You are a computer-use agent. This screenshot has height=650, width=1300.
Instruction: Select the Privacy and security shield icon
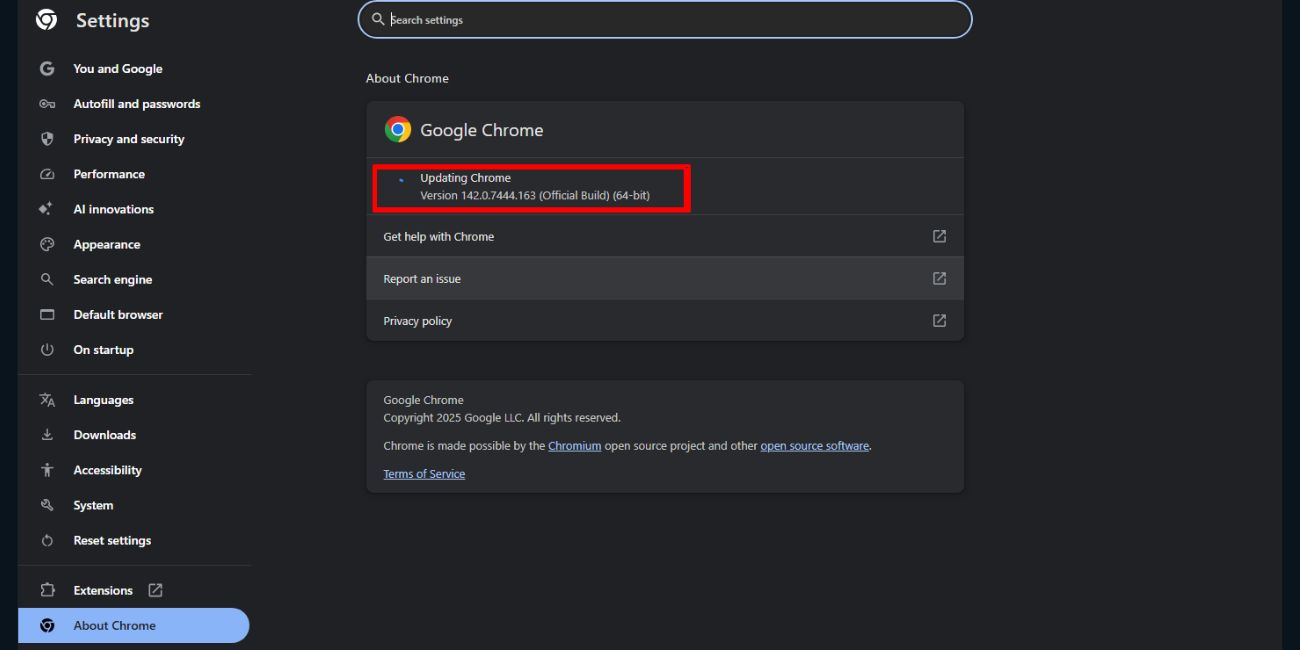tap(46, 139)
